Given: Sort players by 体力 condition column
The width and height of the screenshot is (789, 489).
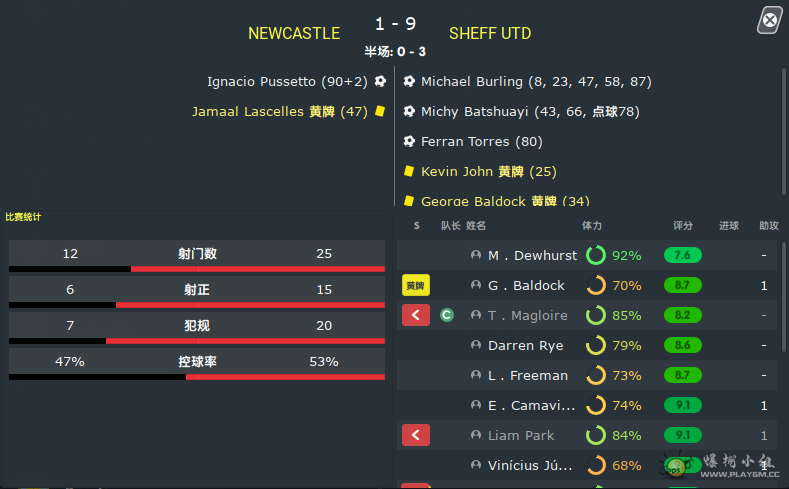Looking at the screenshot, I should pyautogui.click(x=592, y=225).
